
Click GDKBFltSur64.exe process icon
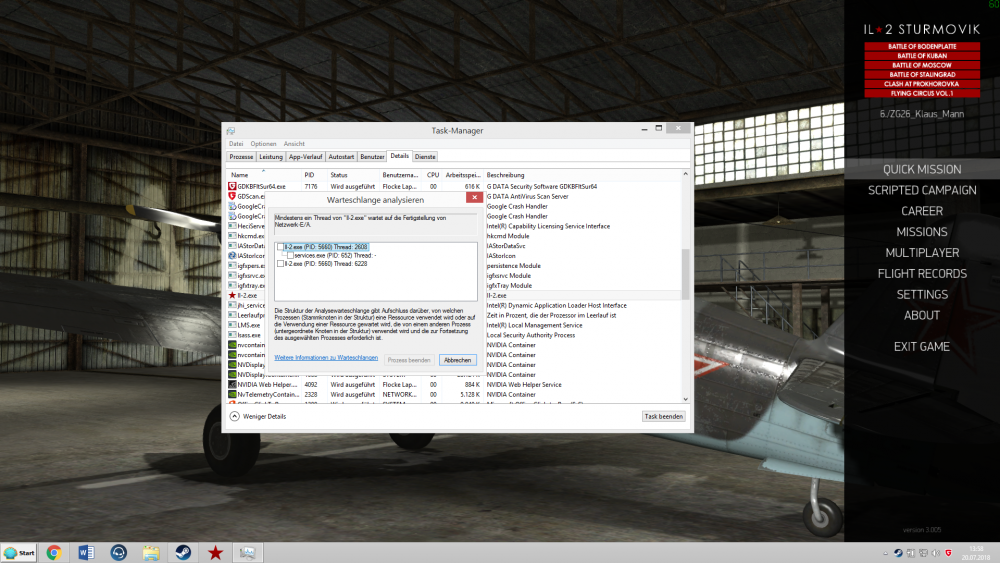pos(232,186)
